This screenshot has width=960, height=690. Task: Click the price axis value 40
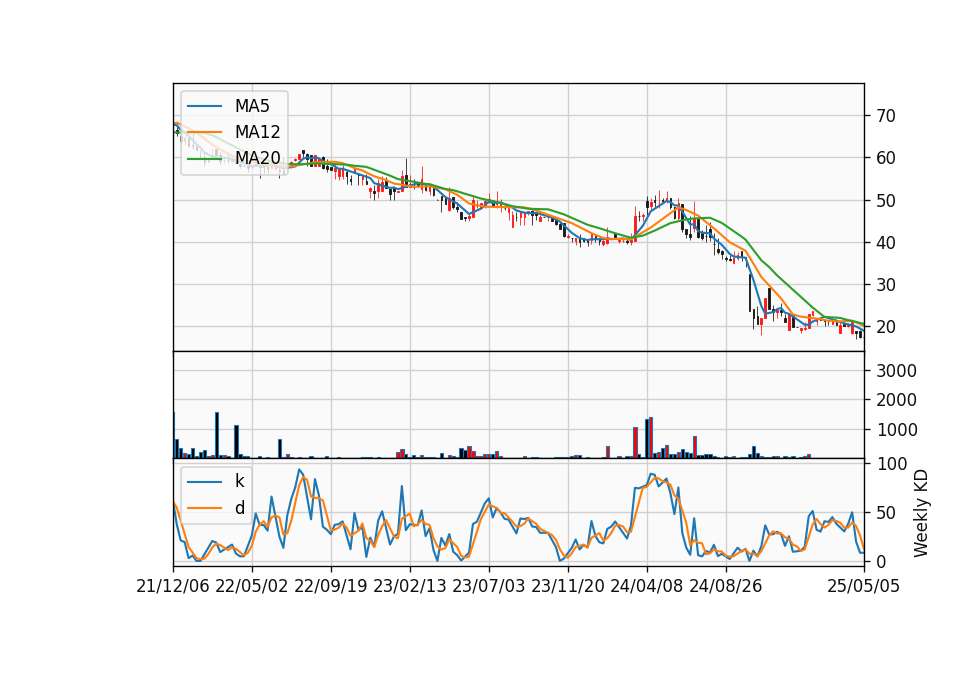(x=885, y=242)
